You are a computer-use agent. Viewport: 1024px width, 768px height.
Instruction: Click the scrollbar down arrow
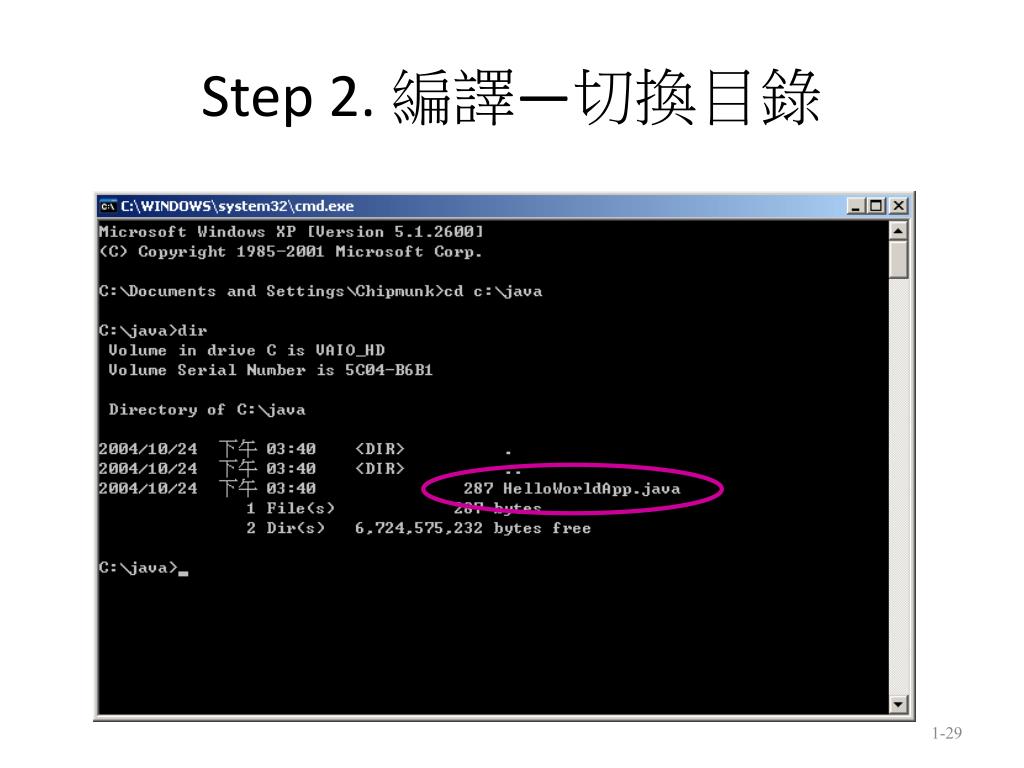point(899,704)
